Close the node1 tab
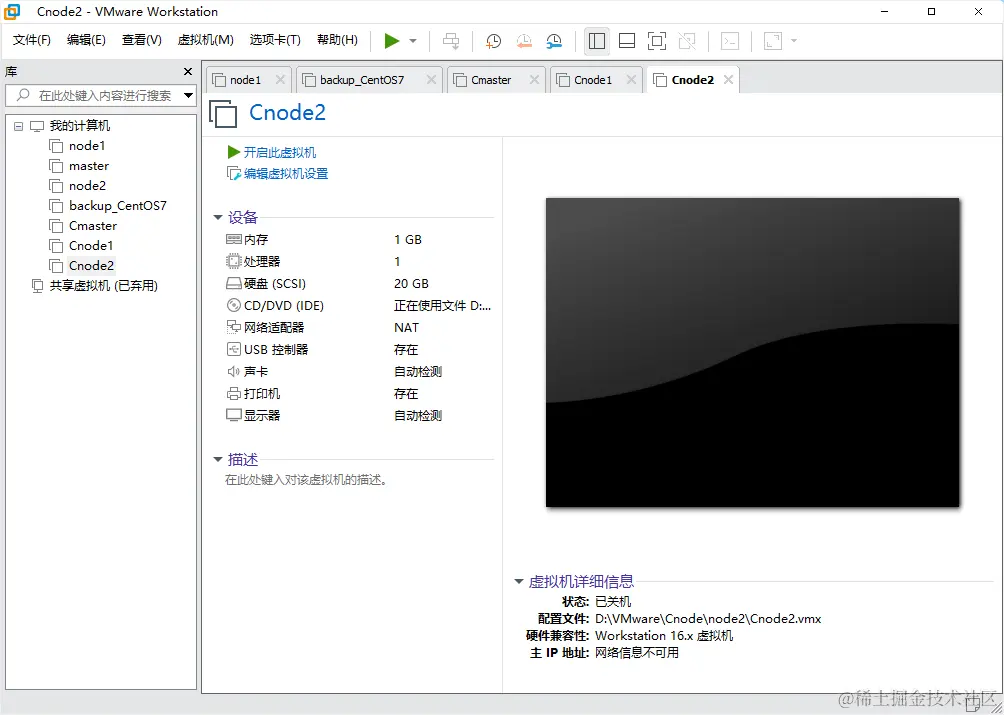Image resolution: width=1004 pixels, height=715 pixels. 280,80
